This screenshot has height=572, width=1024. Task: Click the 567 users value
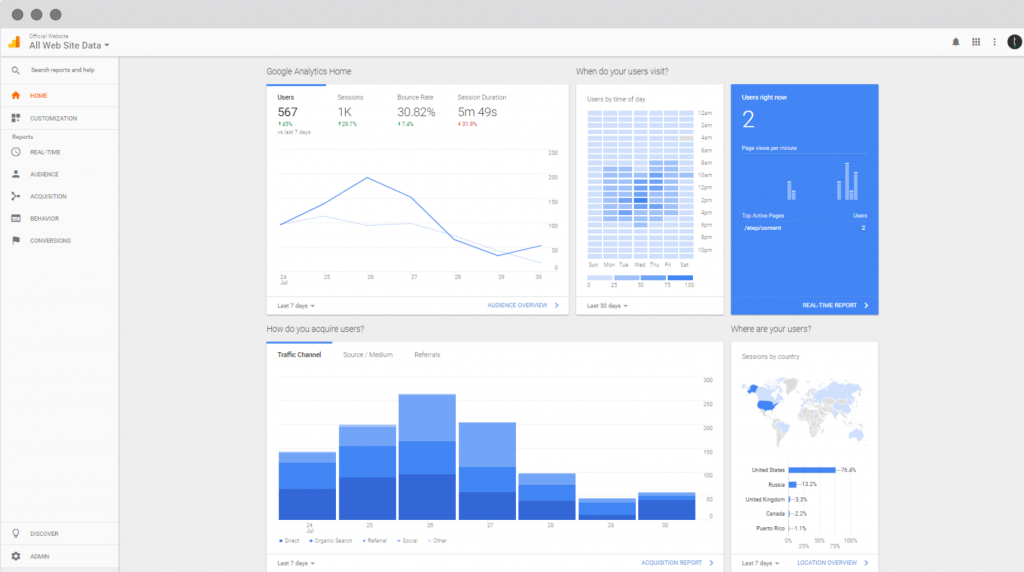tap(287, 112)
